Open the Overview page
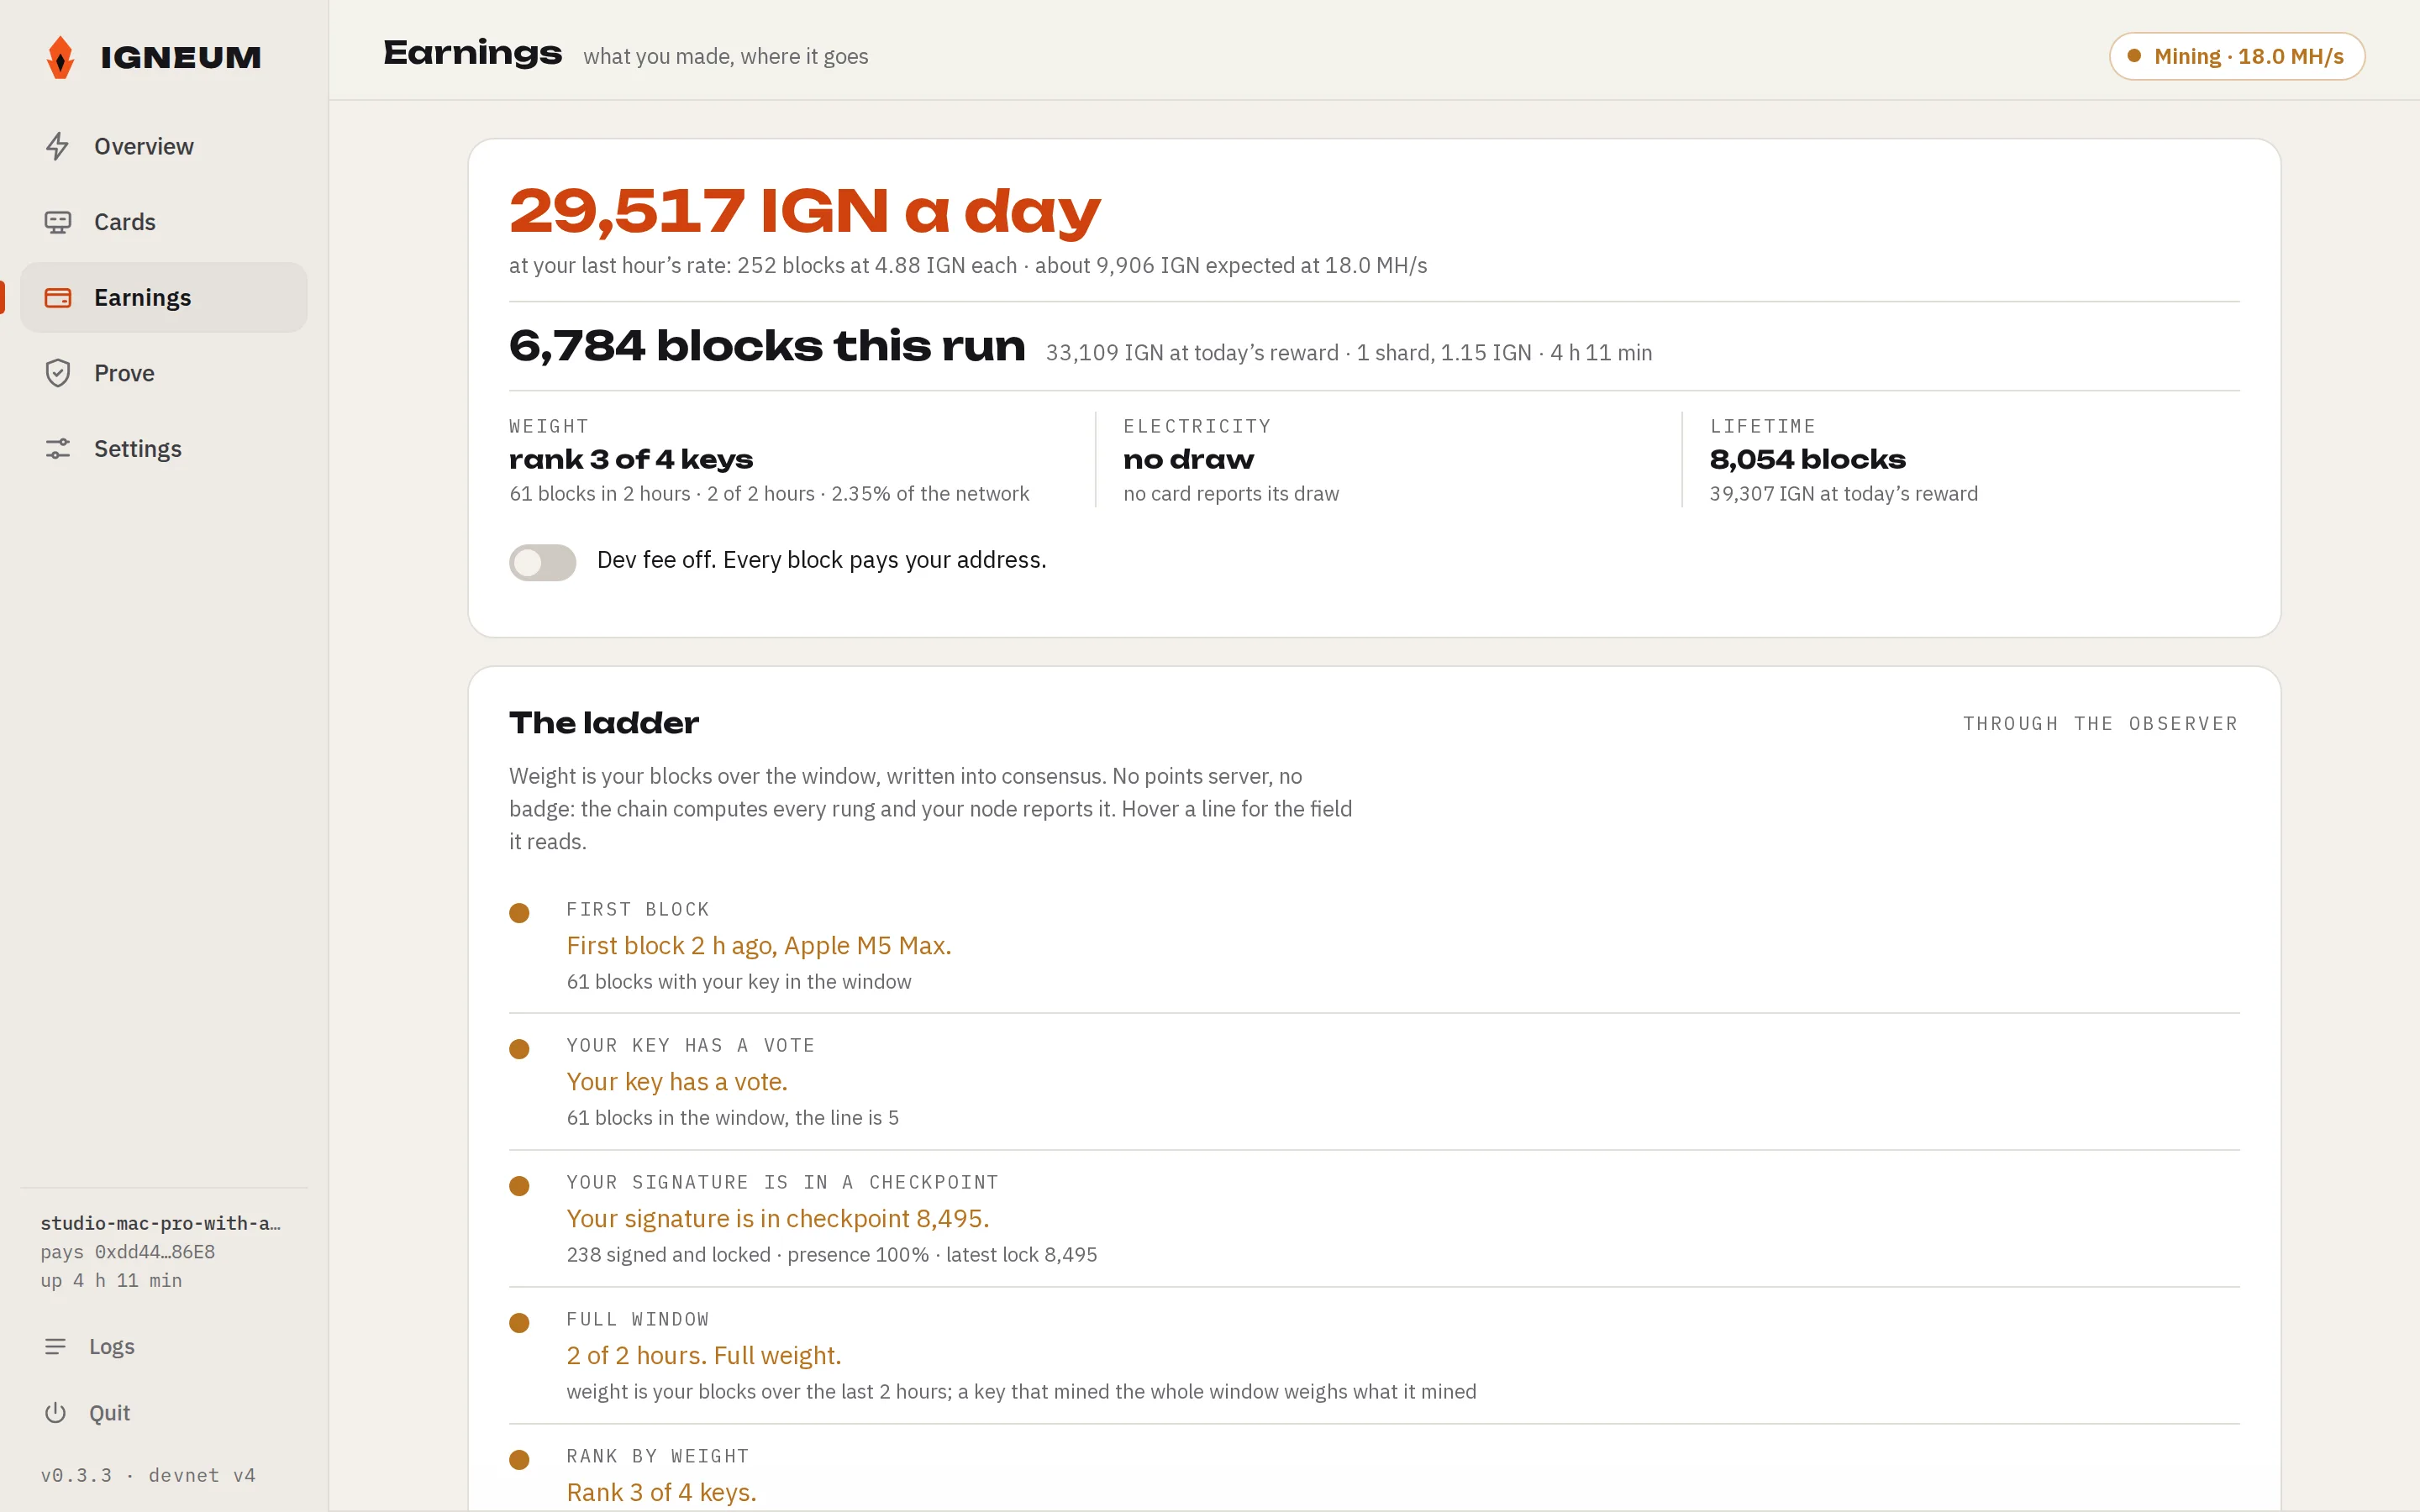Screen dimensions: 2420x1512 [164, 146]
